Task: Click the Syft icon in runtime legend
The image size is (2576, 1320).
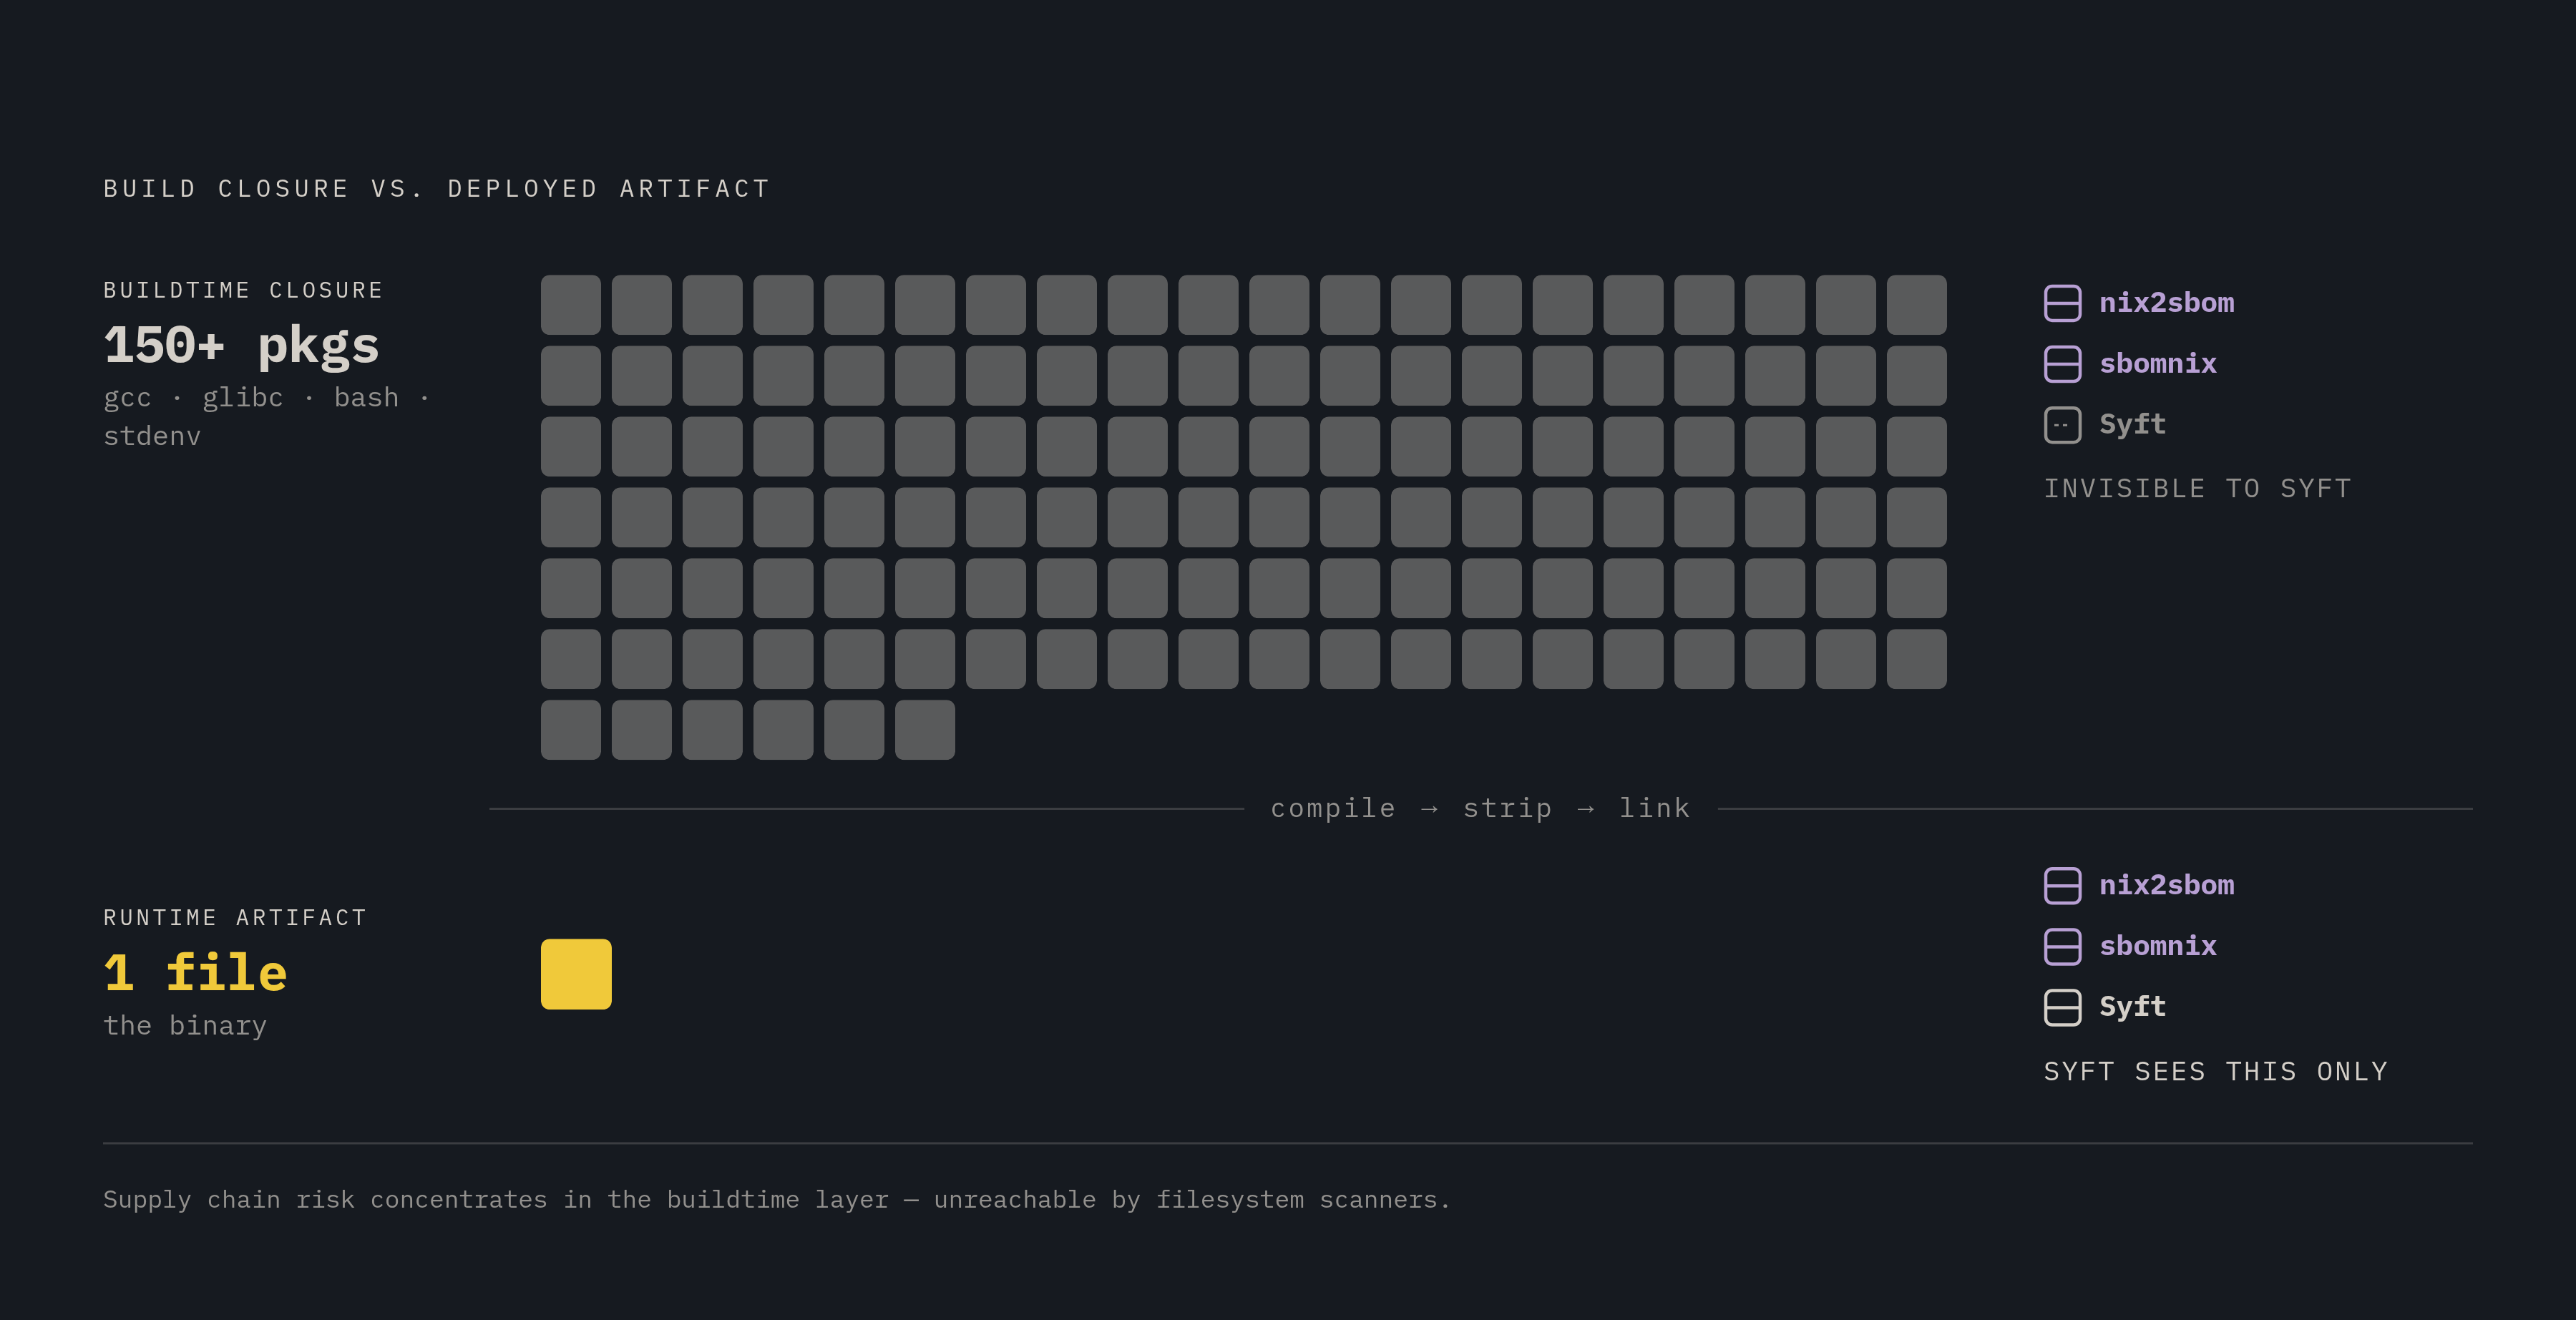Action: coord(2062,1007)
